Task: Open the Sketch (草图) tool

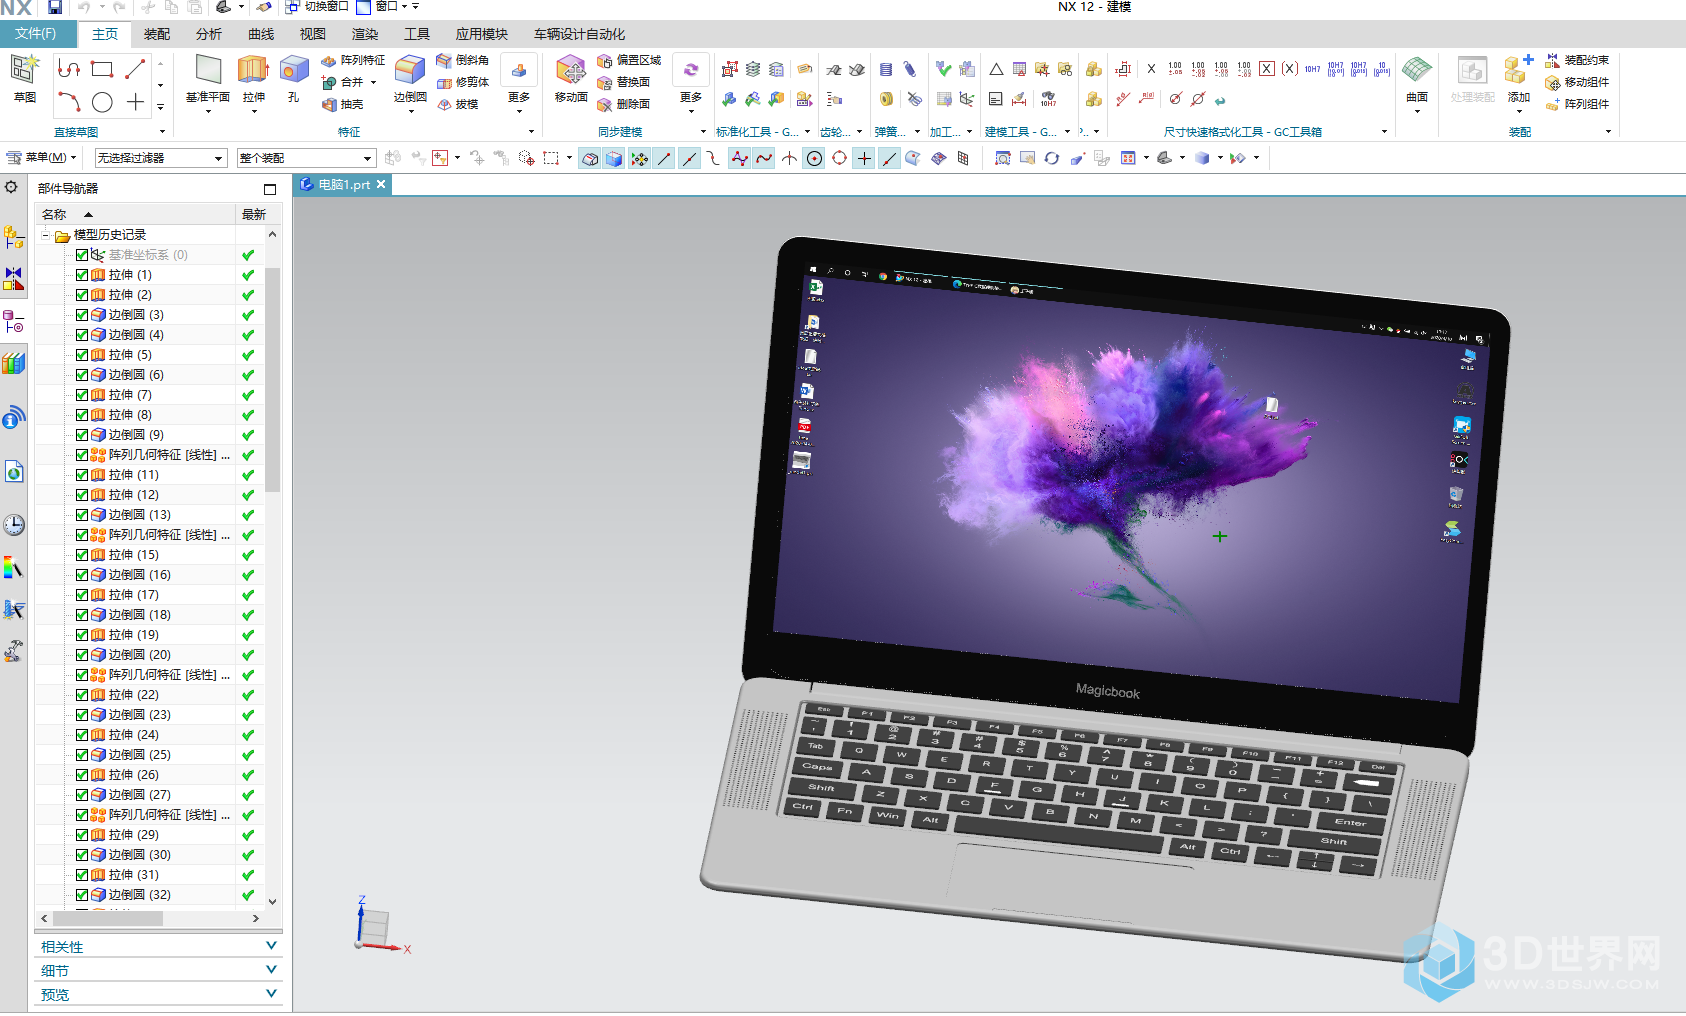Action: tap(25, 79)
